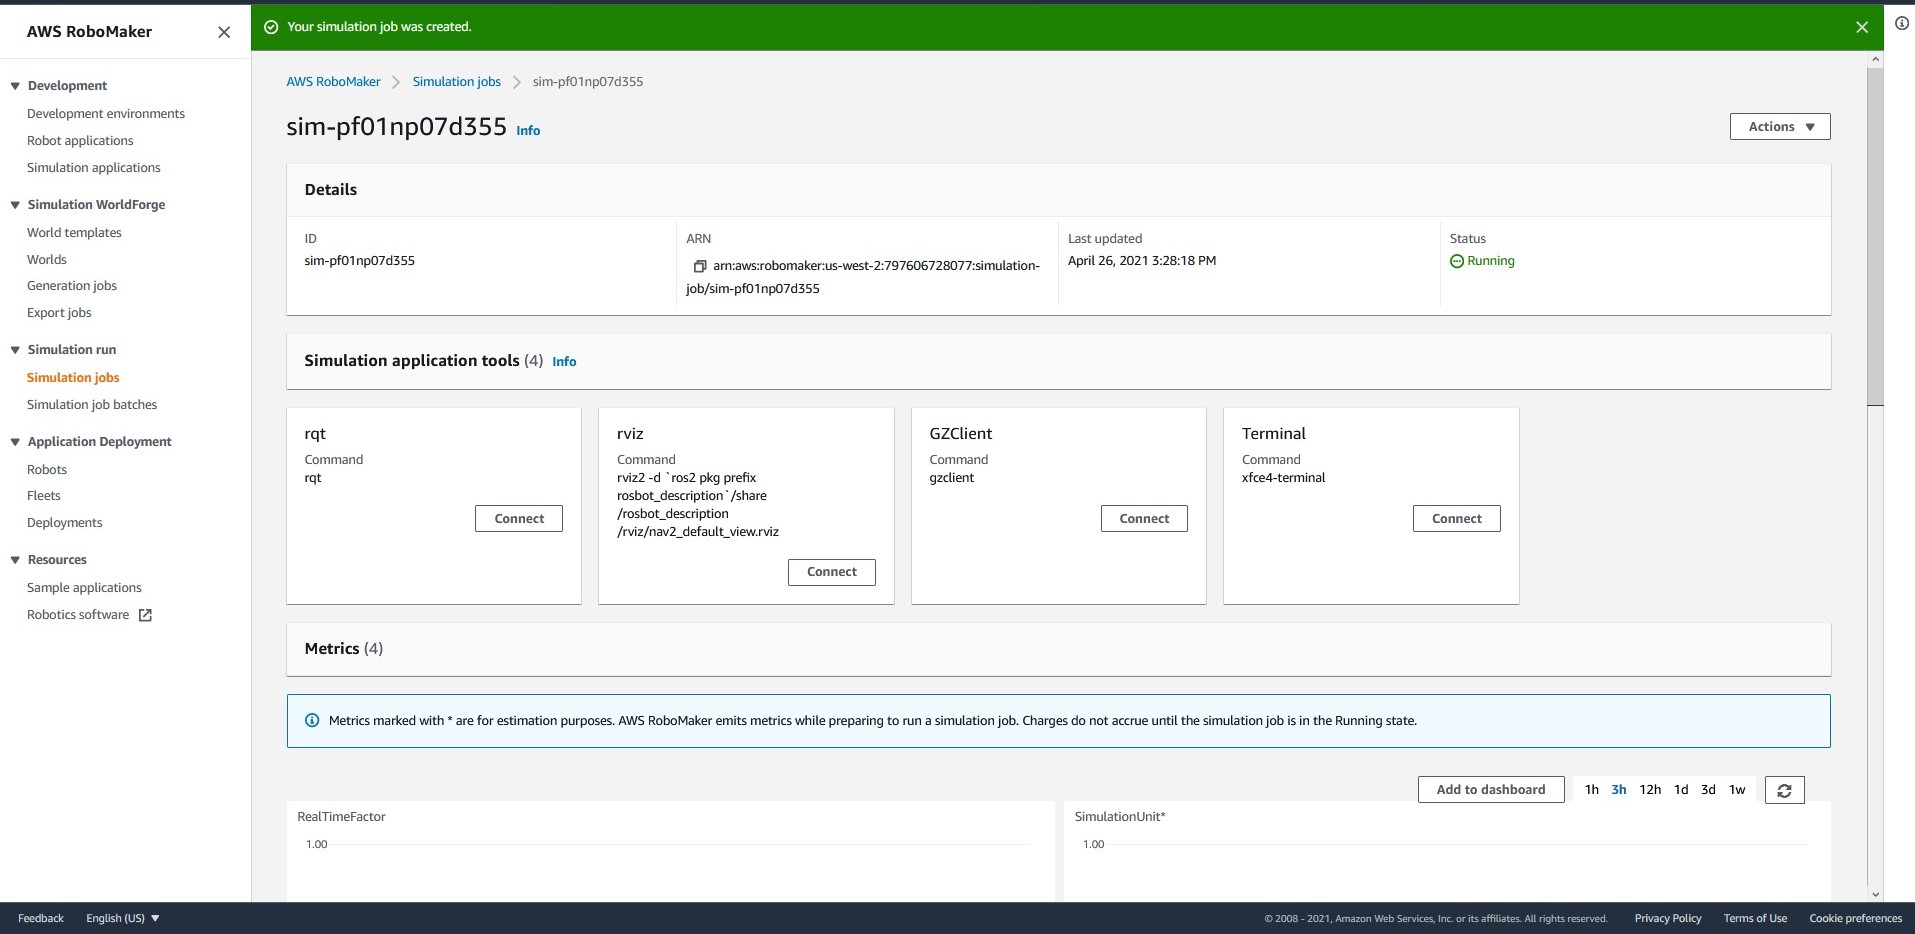Image resolution: width=1915 pixels, height=934 pixels.
Task: Set metrics time range to 1h
Action: 1592,790
